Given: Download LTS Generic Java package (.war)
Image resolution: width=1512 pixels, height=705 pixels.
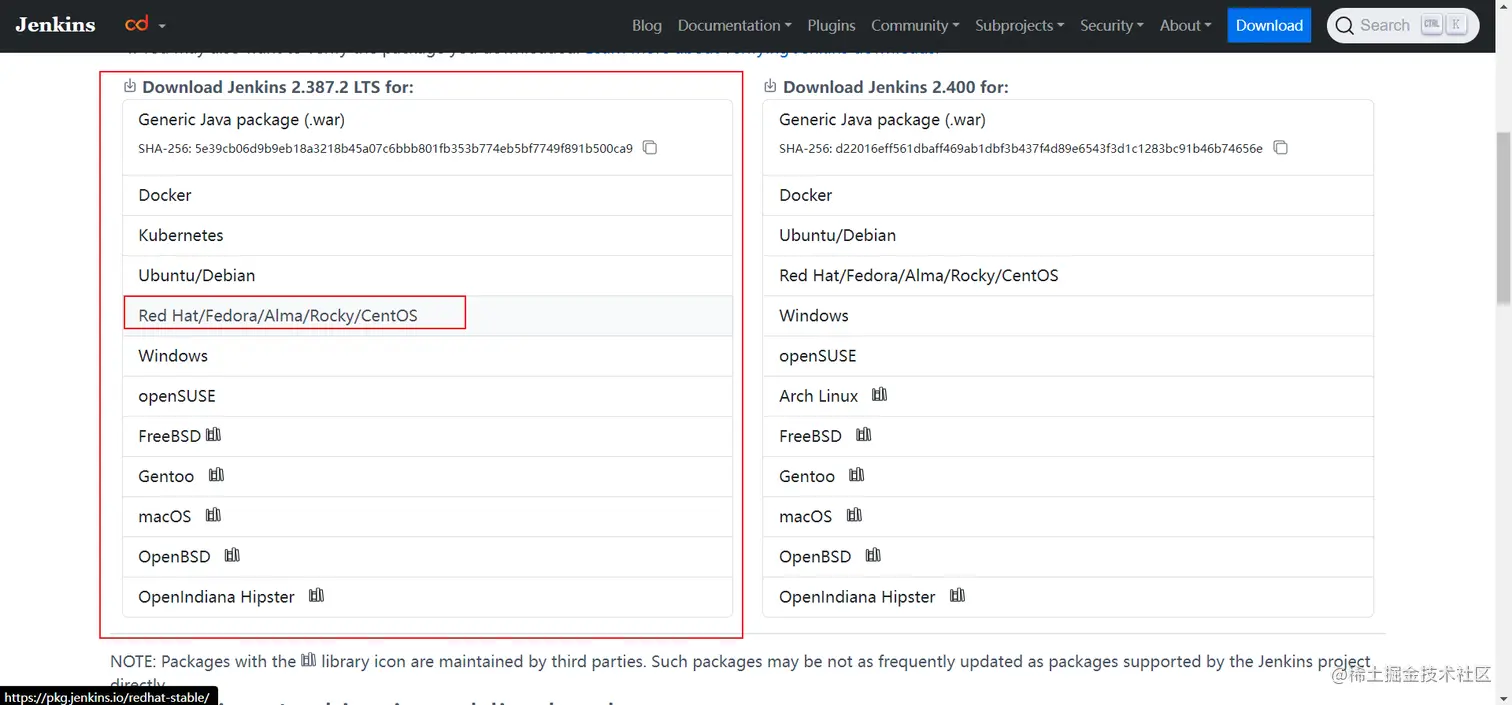Looking at the screenshot, I should (241, 119).
